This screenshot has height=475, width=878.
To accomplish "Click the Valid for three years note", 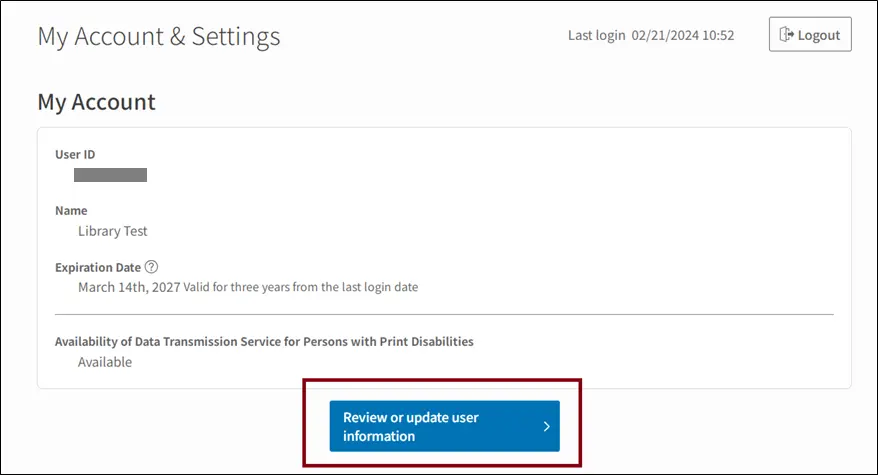I will tap(301, 287).
